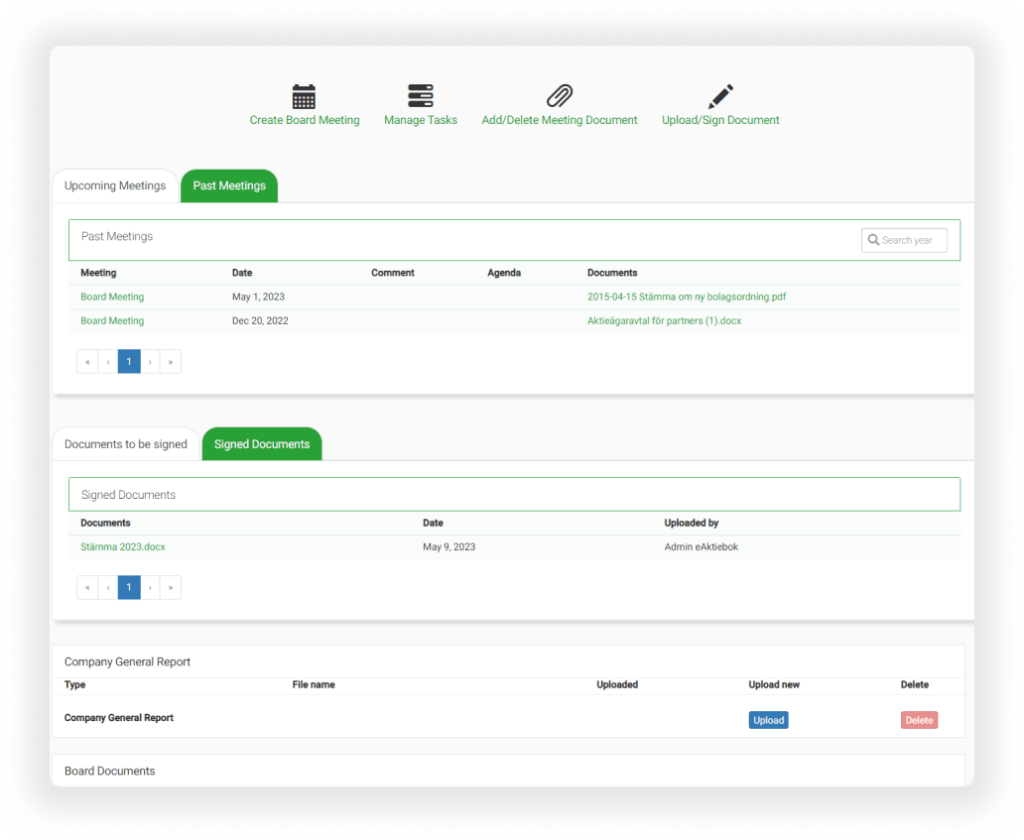Click the May 1, 2023 date cell
Image resolution: width=1024 pixels, height=840 pixels.
click(258, 297)
